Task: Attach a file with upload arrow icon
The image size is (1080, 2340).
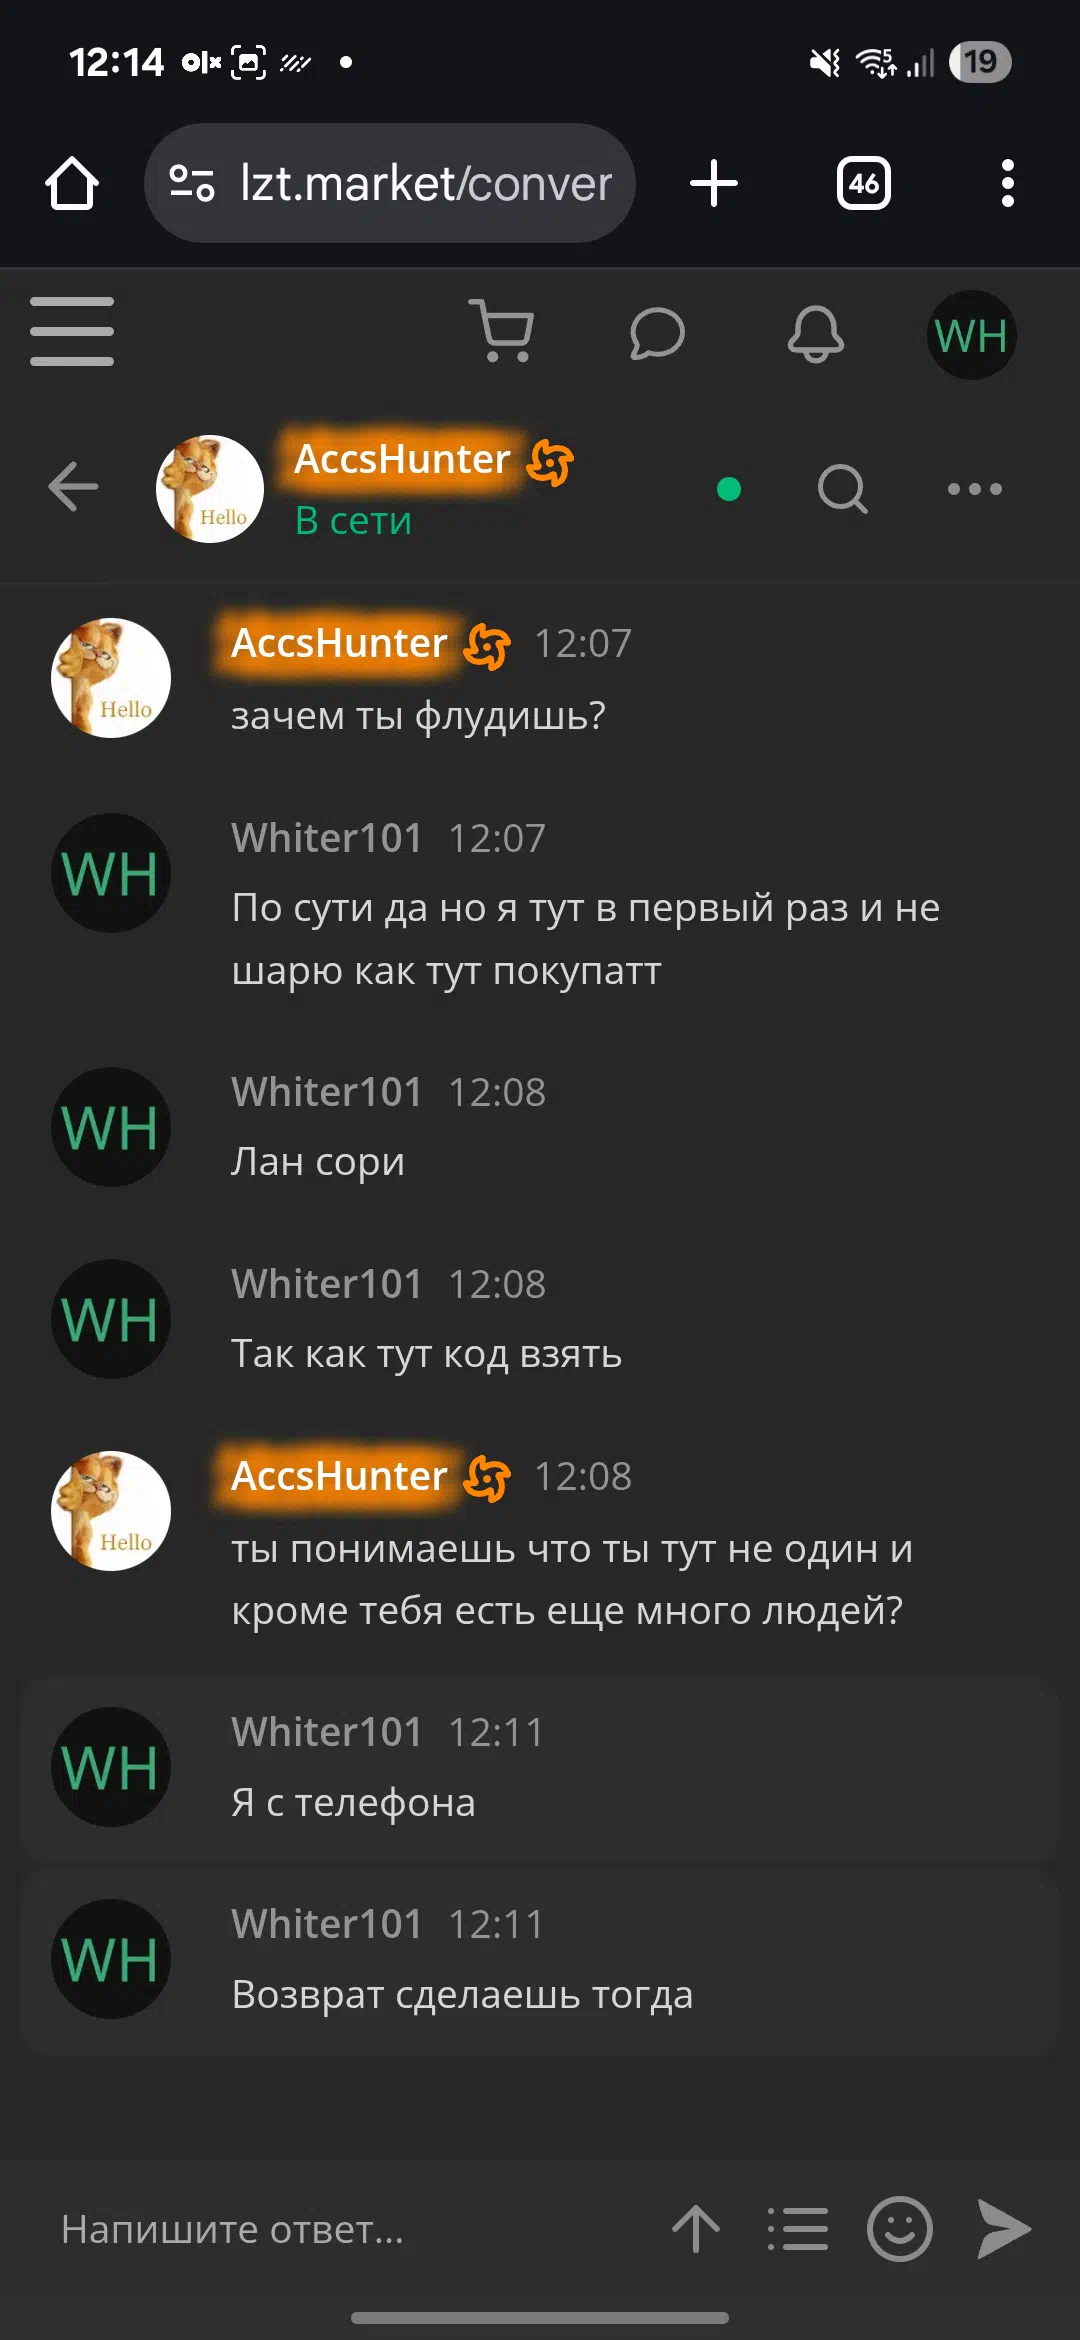Action: coord(696,2229)
